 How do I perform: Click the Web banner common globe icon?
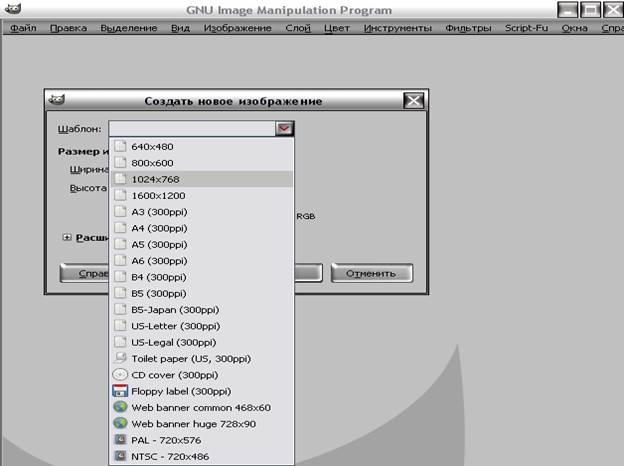click(120, 407)
